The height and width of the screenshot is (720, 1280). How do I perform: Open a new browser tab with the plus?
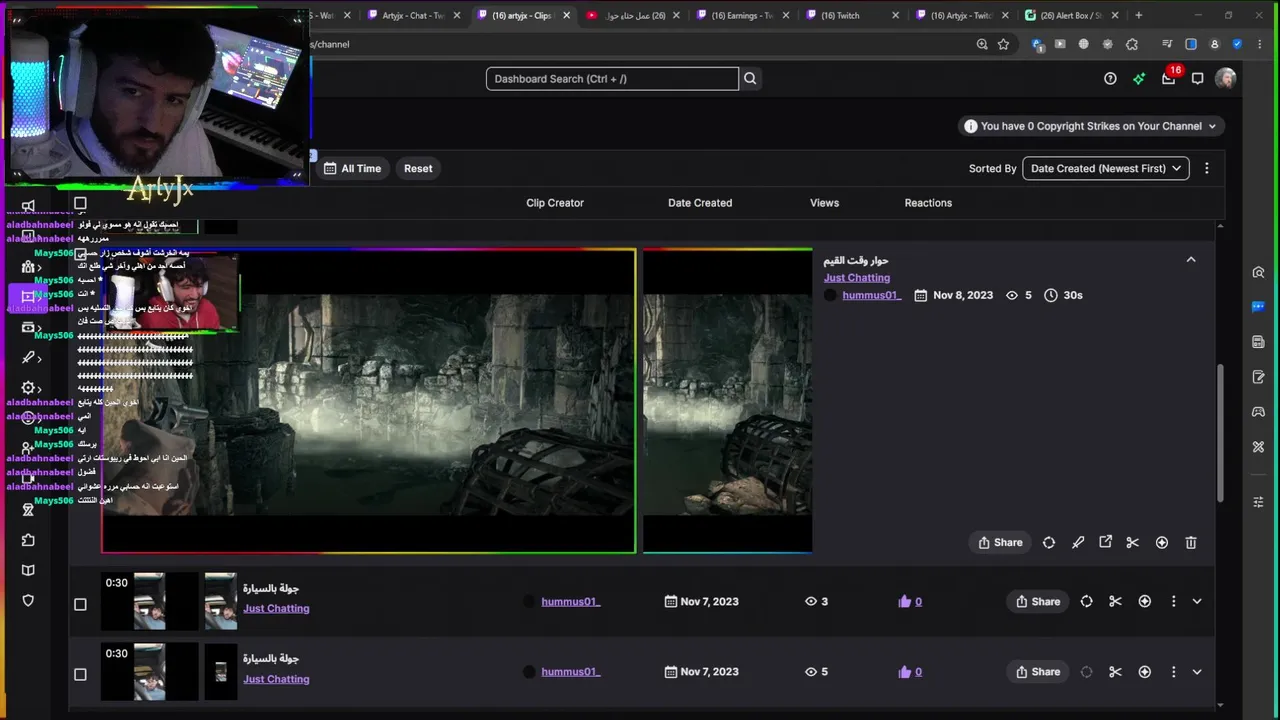(x=1138, y=15)
